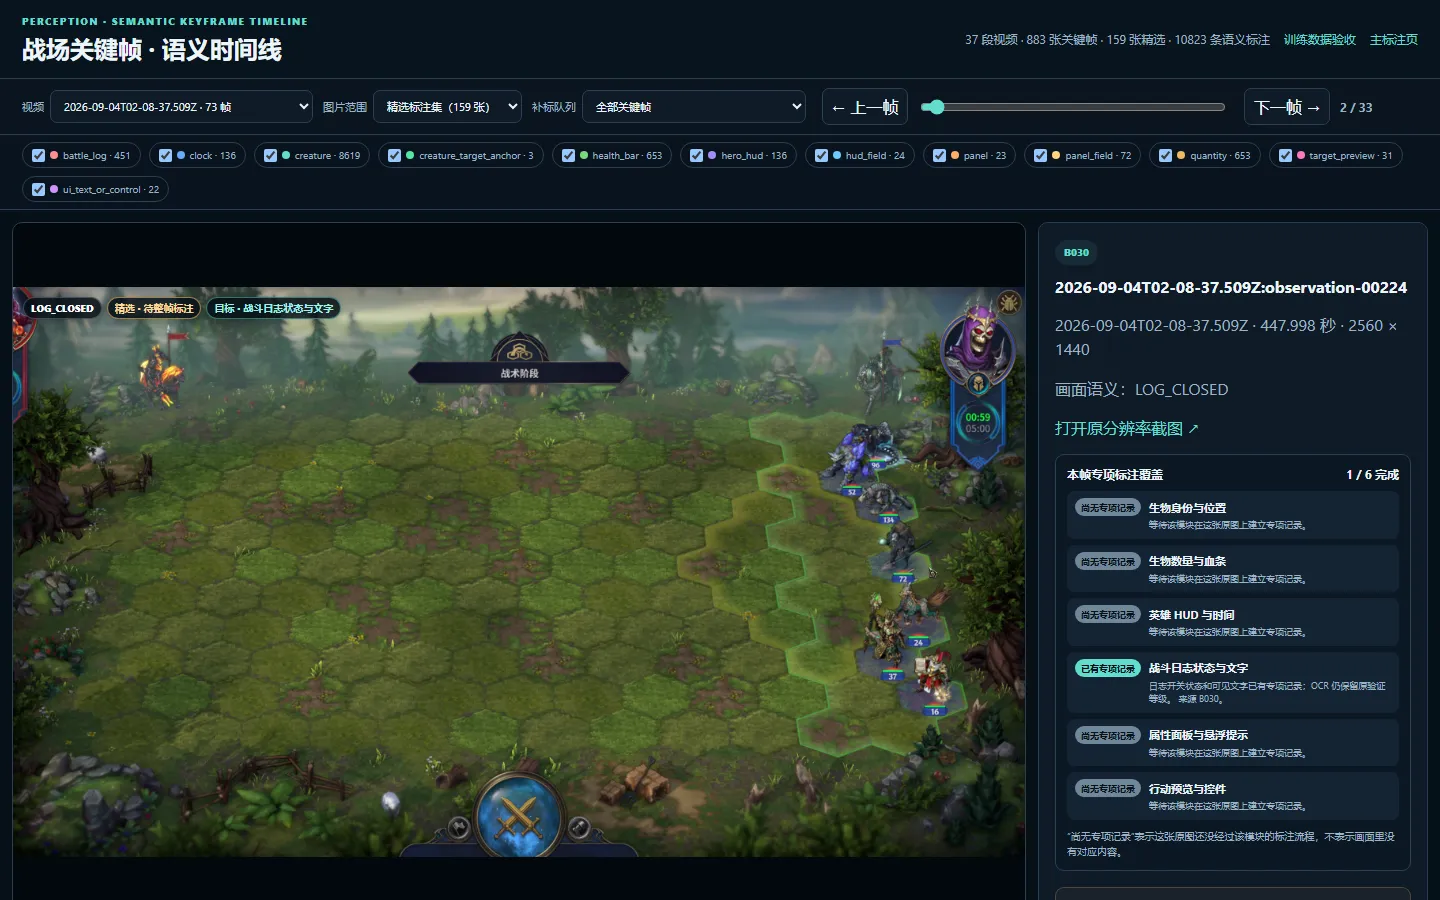Open the gear icon in the game screenshot corner
The width and height of the screenshot is (1440, 900).
[1009, 302]
